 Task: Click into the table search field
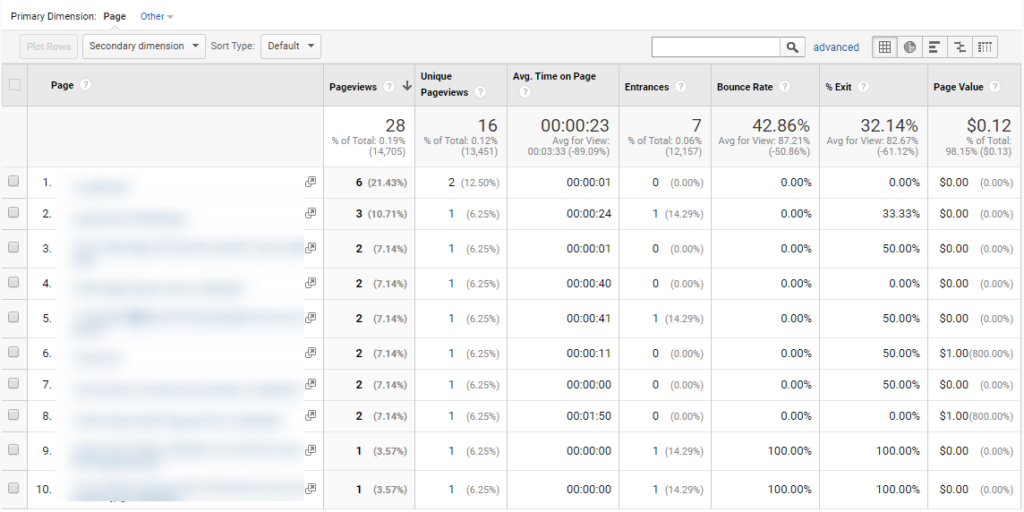716,47
